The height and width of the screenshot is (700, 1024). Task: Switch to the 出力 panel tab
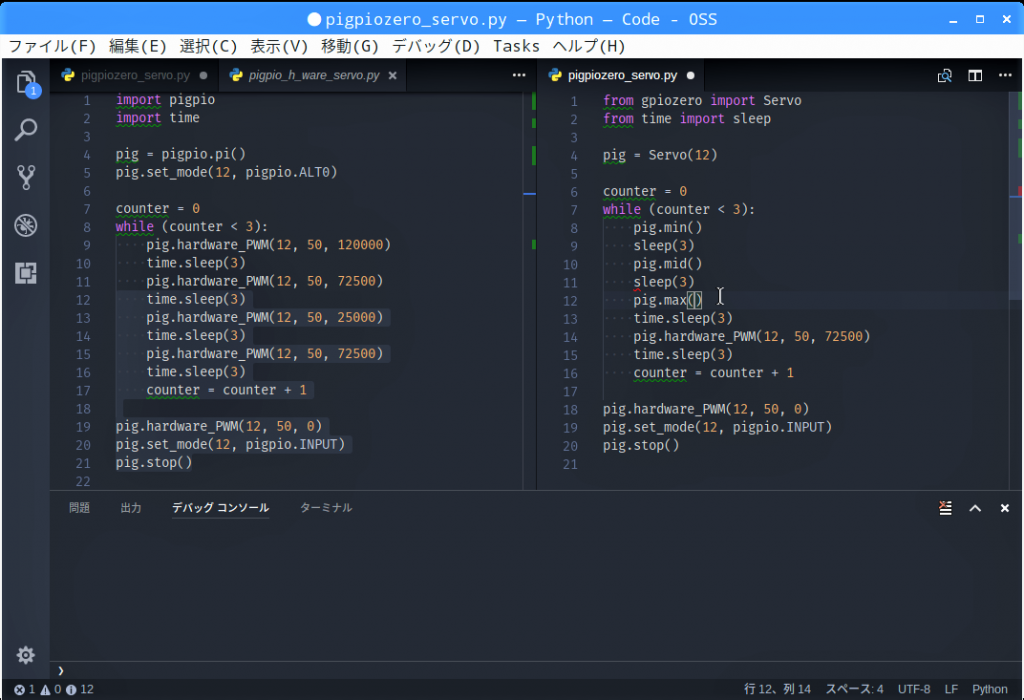(131, 508)
